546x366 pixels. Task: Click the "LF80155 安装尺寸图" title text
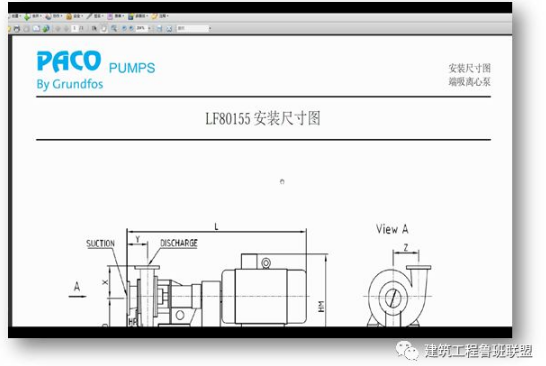(x=263, y=118)
